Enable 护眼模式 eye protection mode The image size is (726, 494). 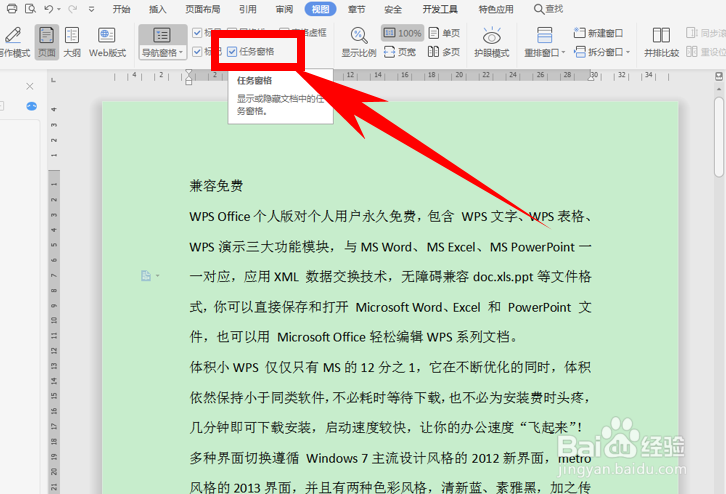491,42
